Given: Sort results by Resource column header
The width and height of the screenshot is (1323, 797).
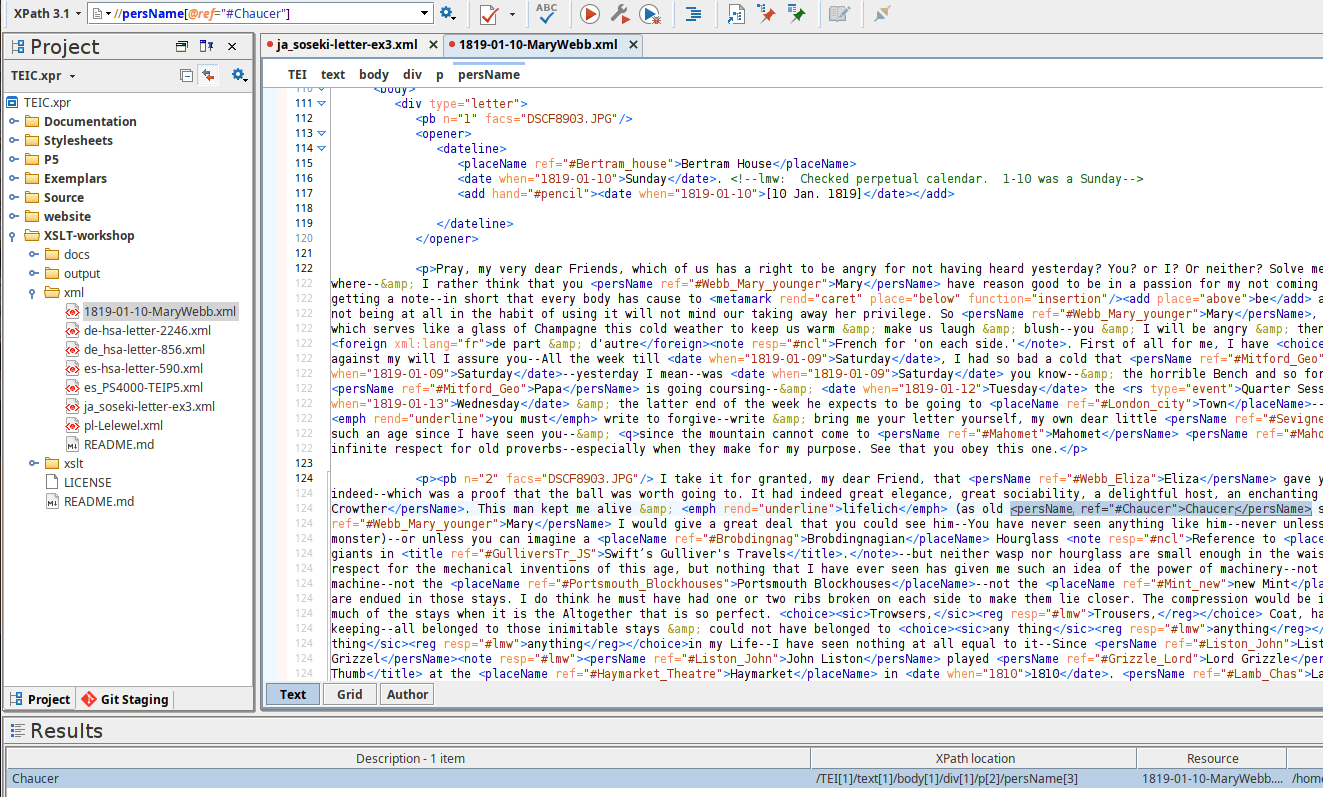Looking at the screenshot, I should pyautogui.click(x=1212, y=759).
